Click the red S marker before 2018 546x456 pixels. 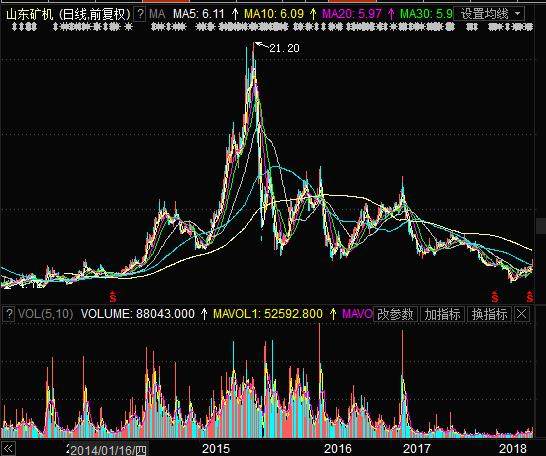point(495,297)
